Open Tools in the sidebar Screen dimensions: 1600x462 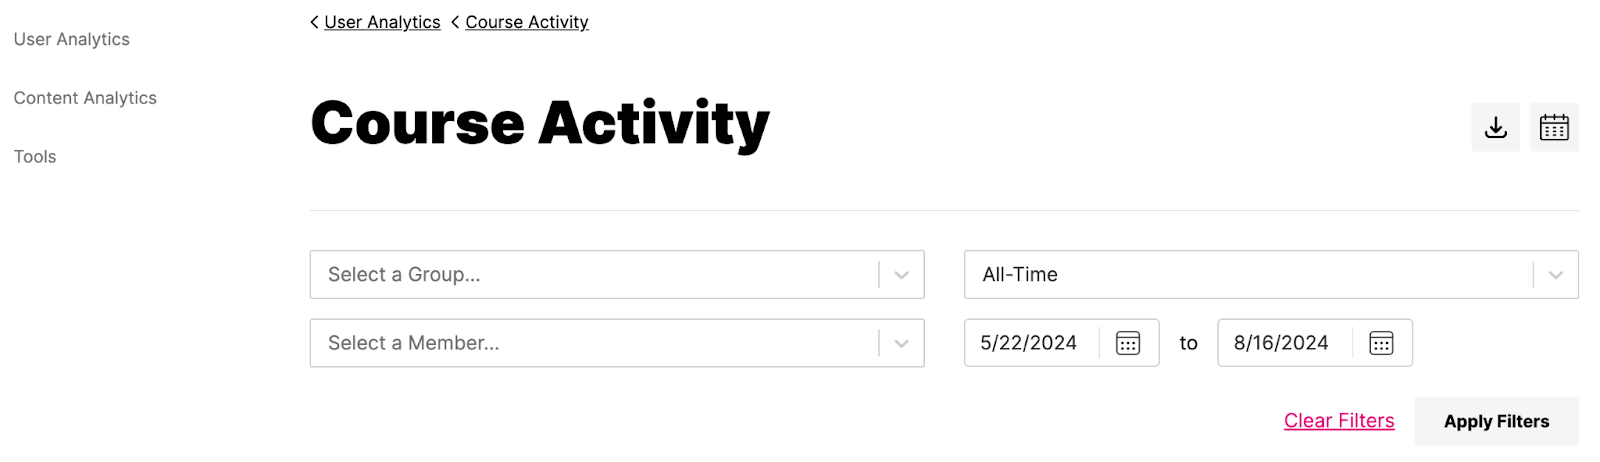tap(35, 157)
